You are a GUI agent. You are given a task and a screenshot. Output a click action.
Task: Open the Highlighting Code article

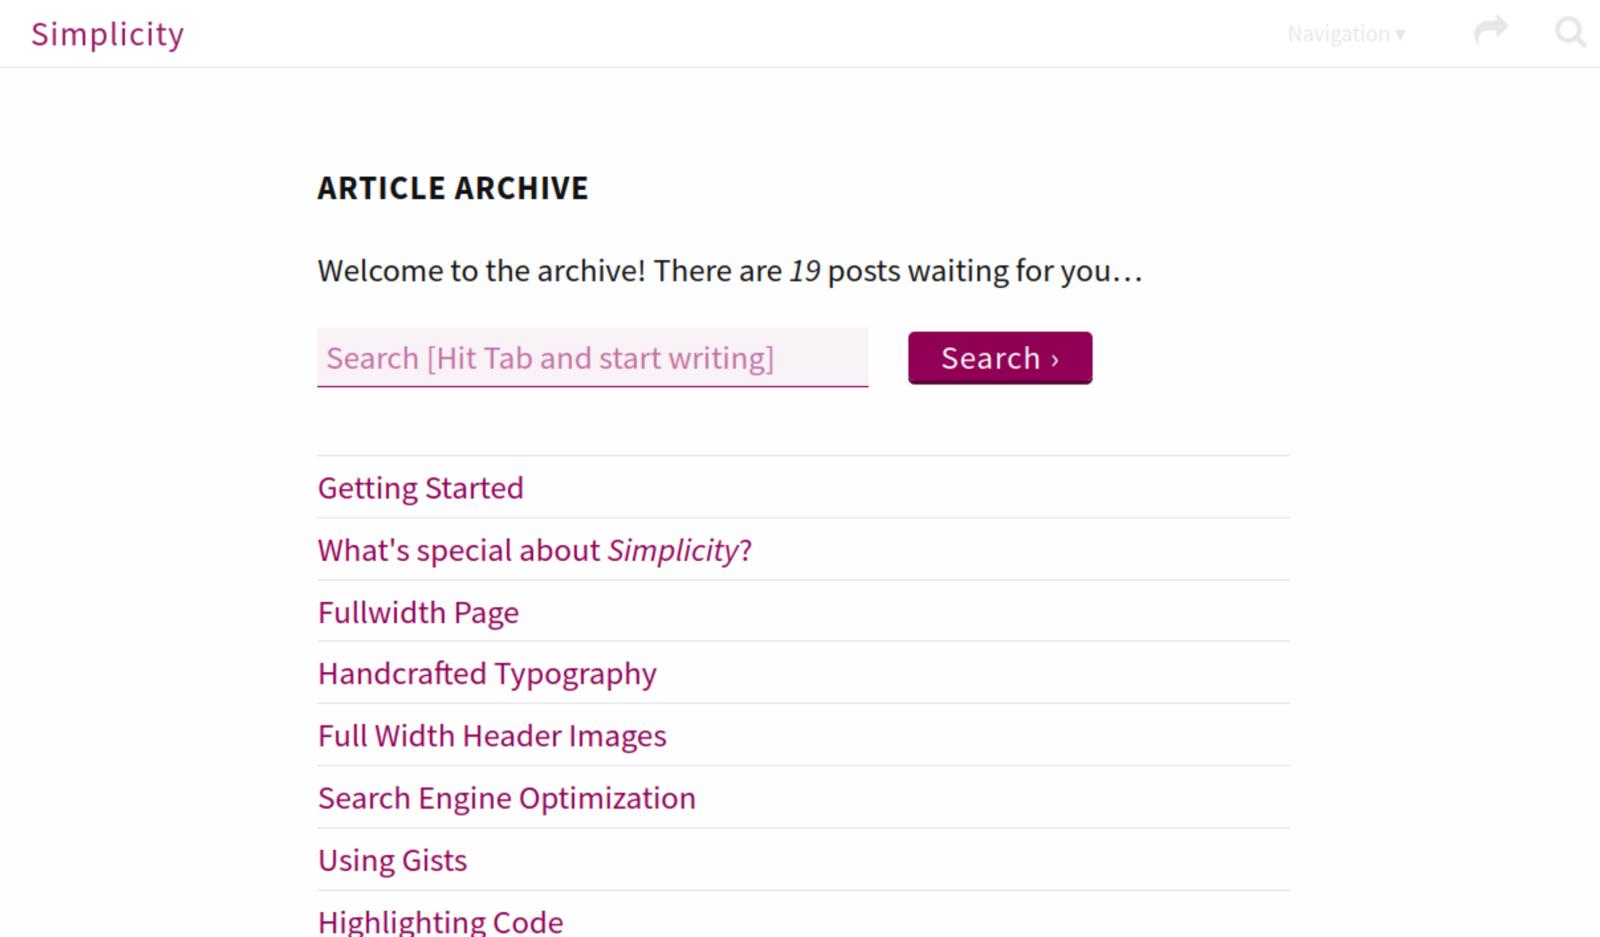(440, 921)
